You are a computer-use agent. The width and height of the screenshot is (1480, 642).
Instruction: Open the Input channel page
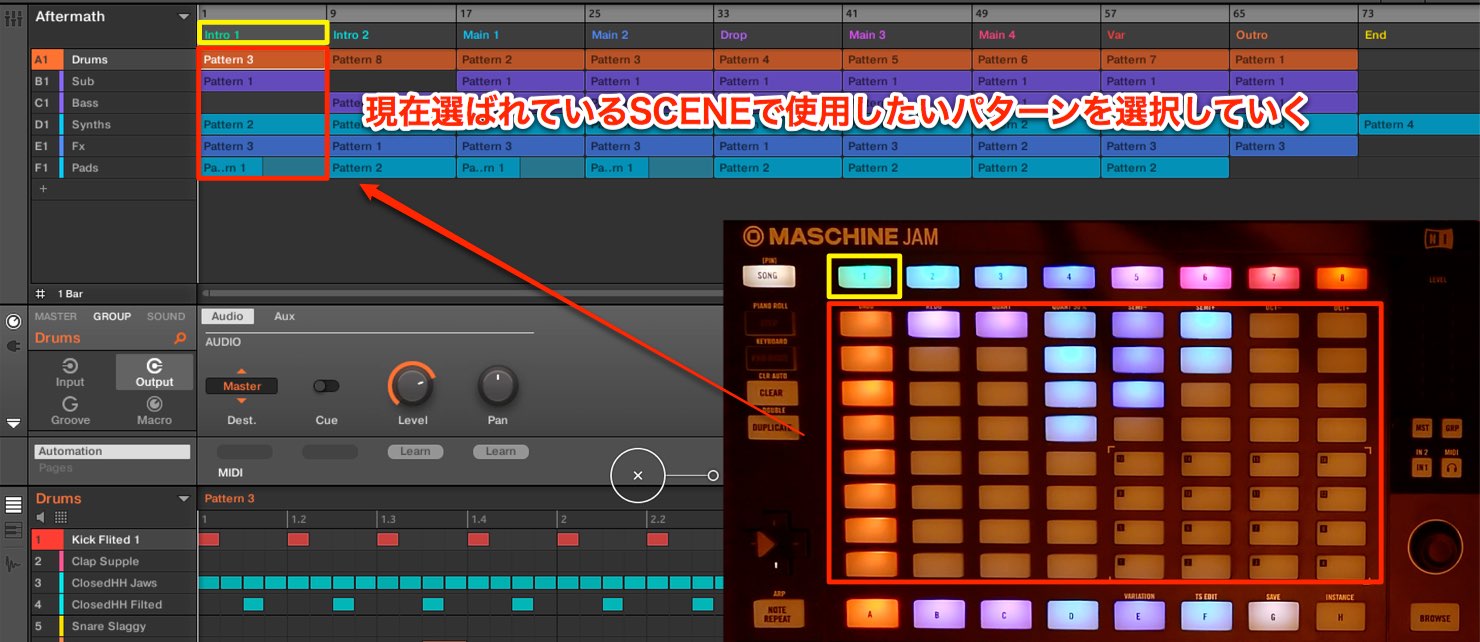tap(70, 372)
